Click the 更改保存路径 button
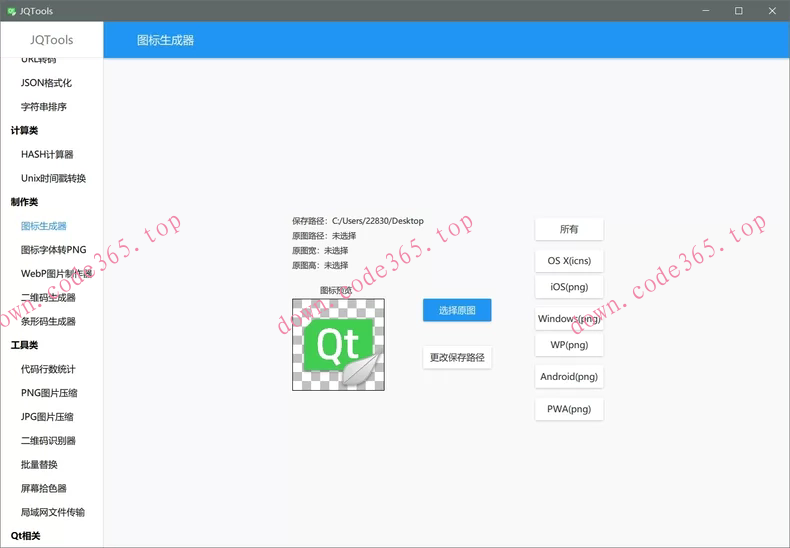This screenshot has height=548, width=790. 457,358
